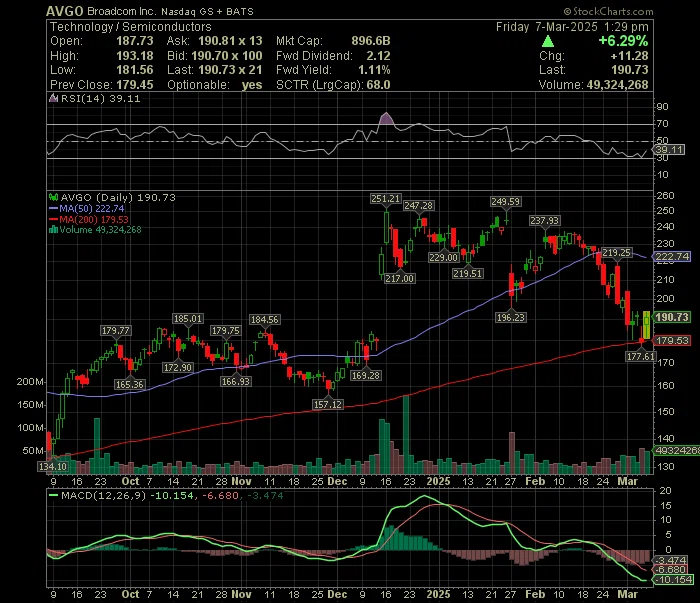
Task: Click the 39.11 RSI axis tag
Action: point(669,150)
